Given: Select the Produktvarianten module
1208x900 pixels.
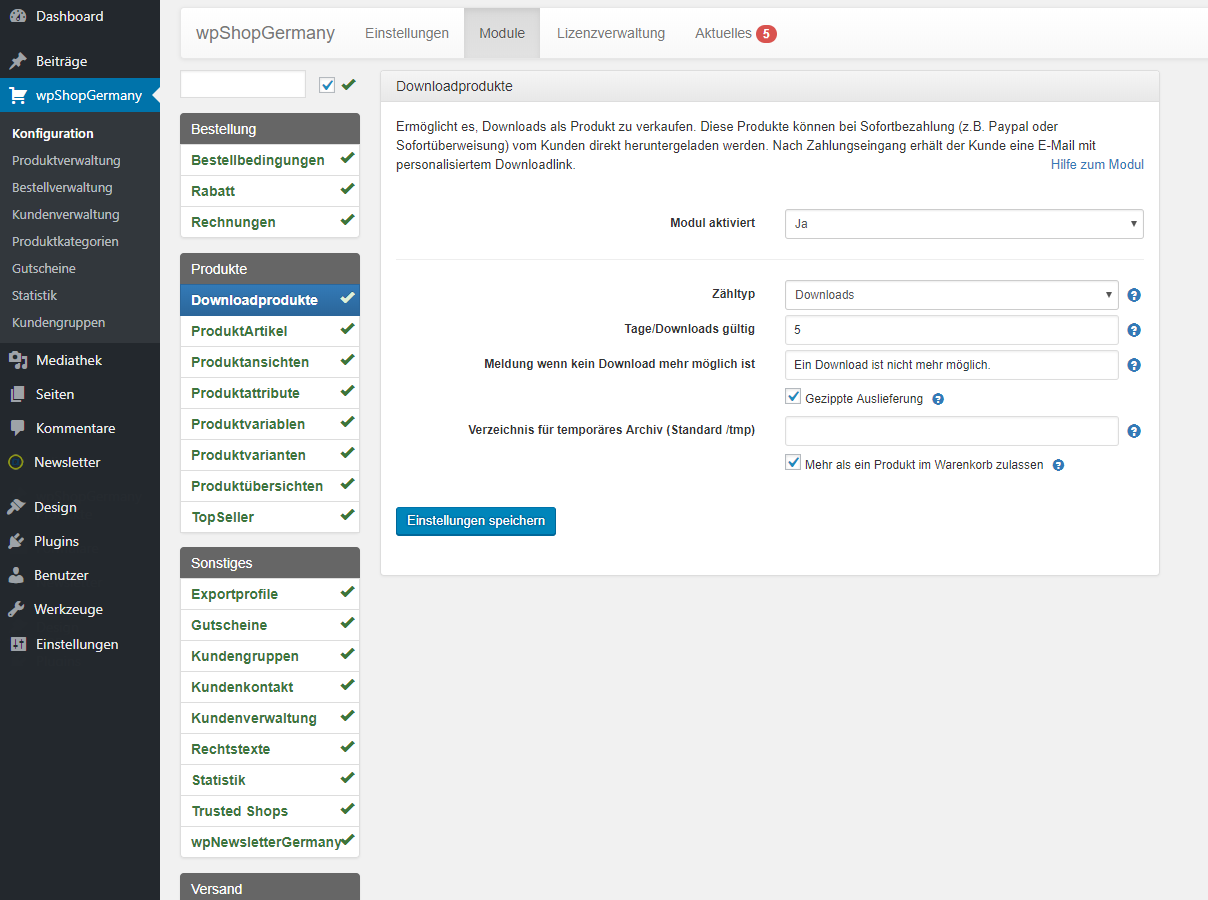Looking at the screenshot, I should (270, 455).
